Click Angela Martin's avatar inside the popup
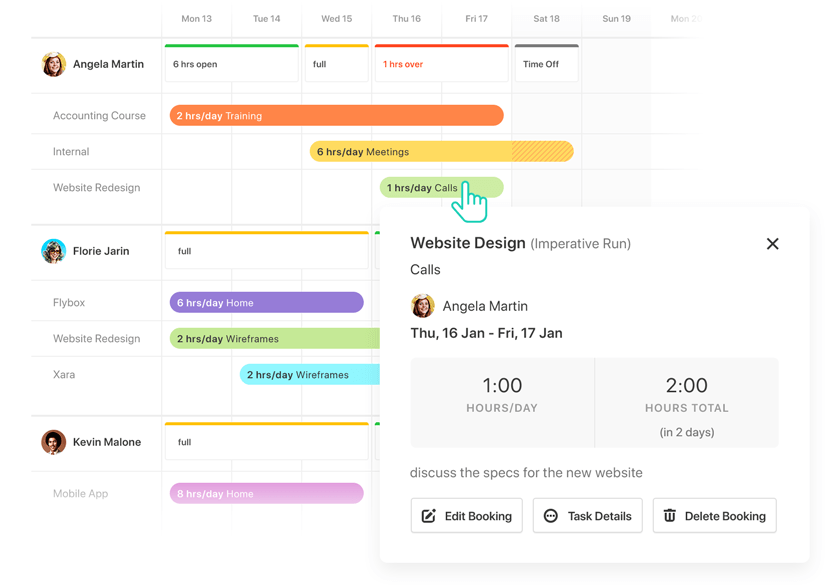The width and height of the screenshot is (840, 585). pyautogui.click(x=422, y=306)
